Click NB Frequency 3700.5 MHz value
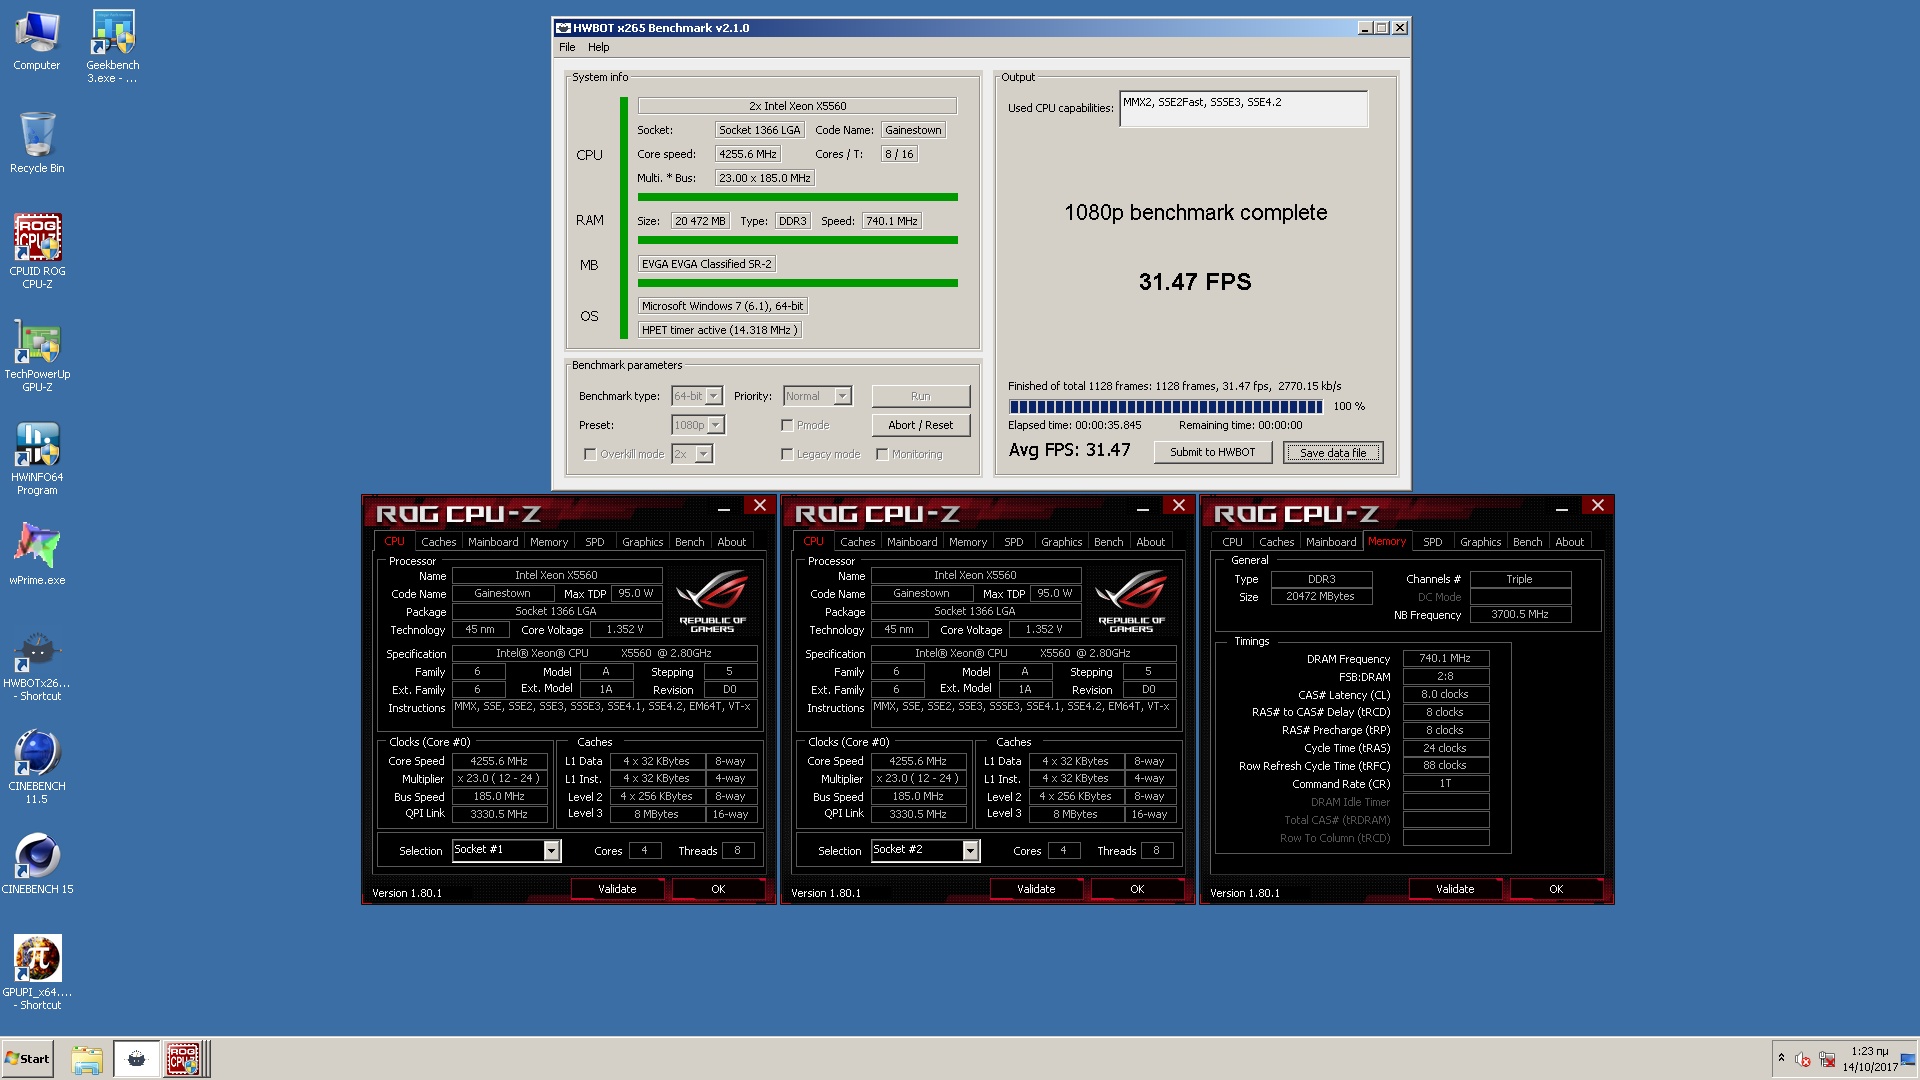Viewport: 1920px width, 1080px height. 1520,614
